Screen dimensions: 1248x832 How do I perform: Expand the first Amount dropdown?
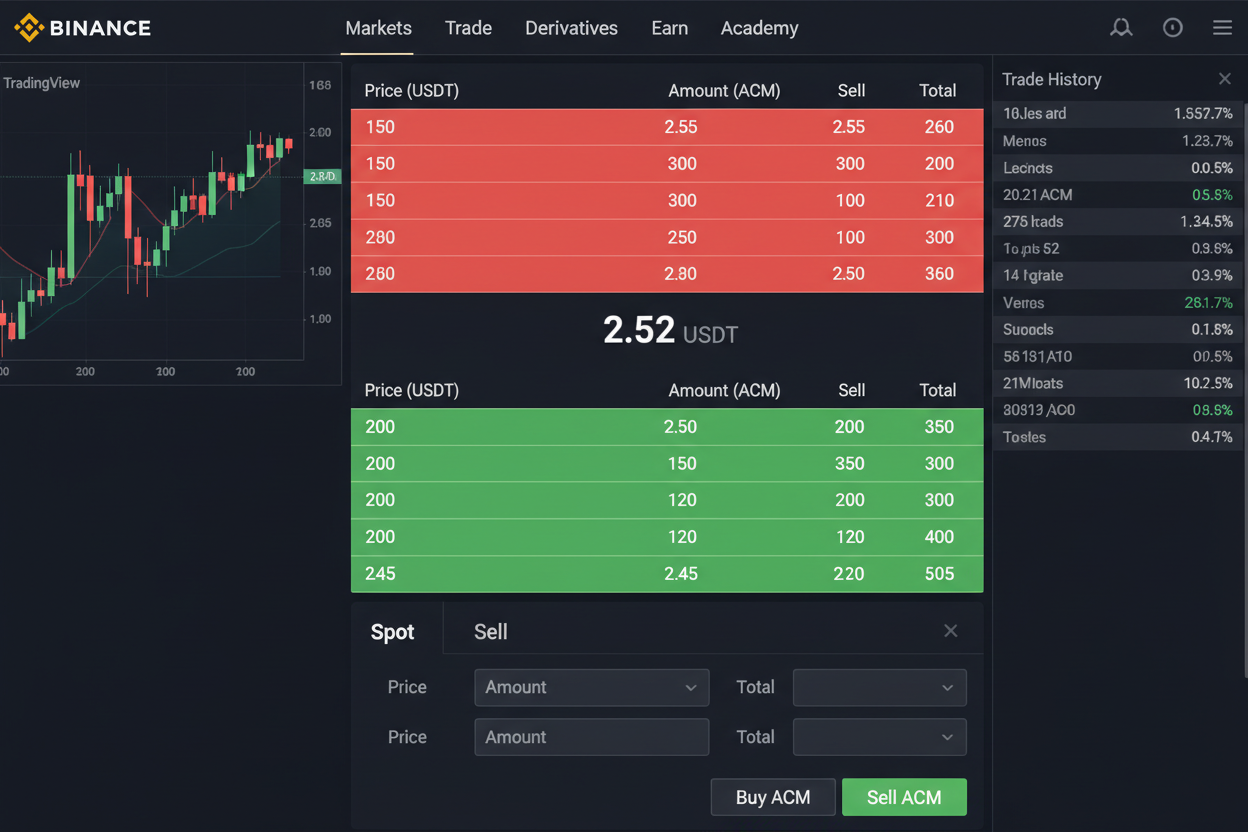click(x=591, y=687)
